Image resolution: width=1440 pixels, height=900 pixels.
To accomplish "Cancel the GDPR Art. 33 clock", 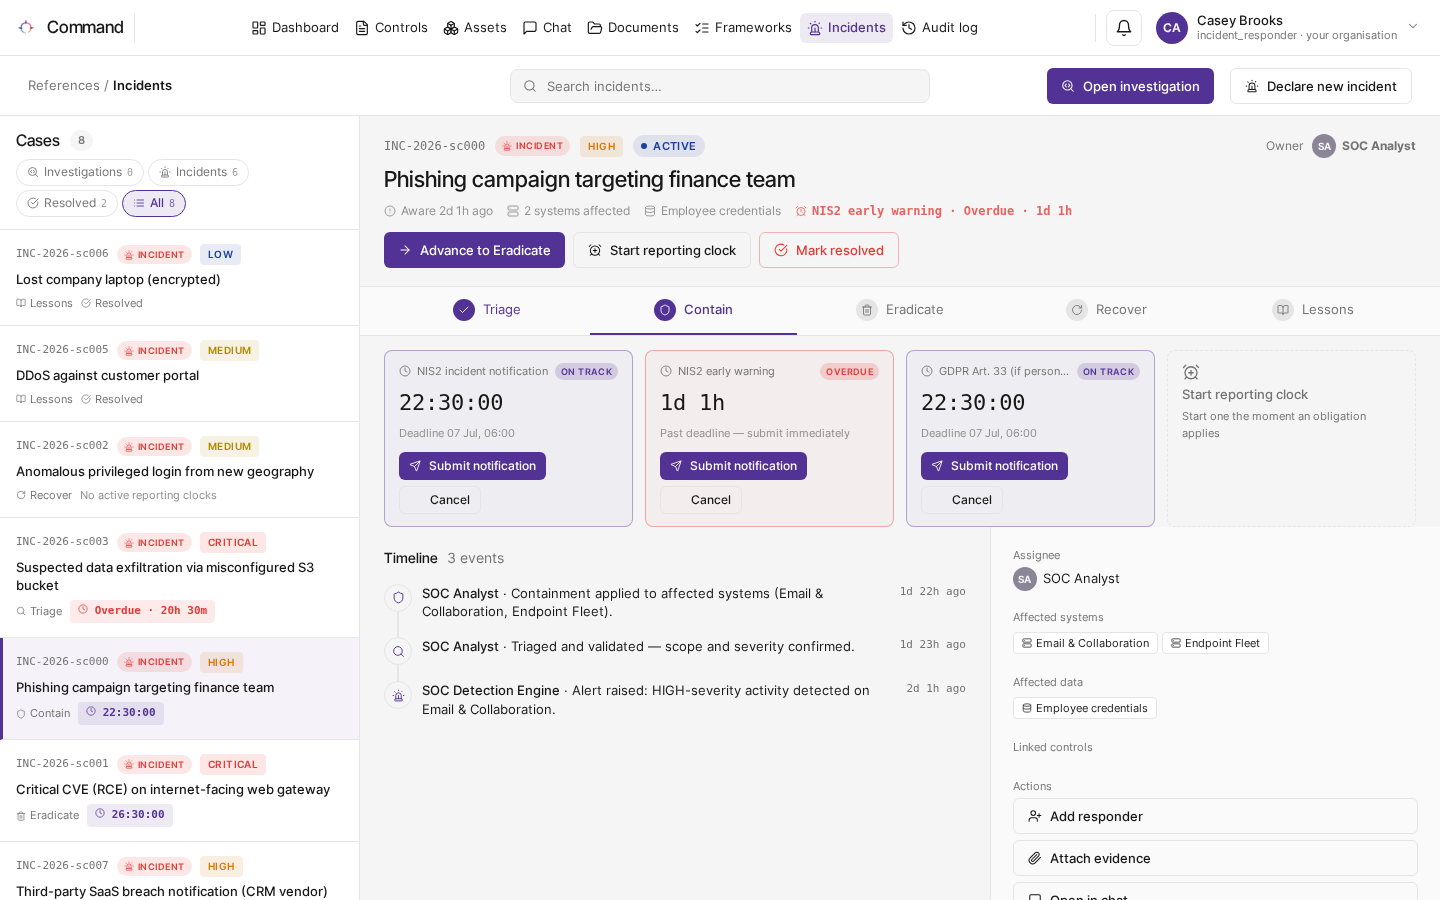I will 962,500.
